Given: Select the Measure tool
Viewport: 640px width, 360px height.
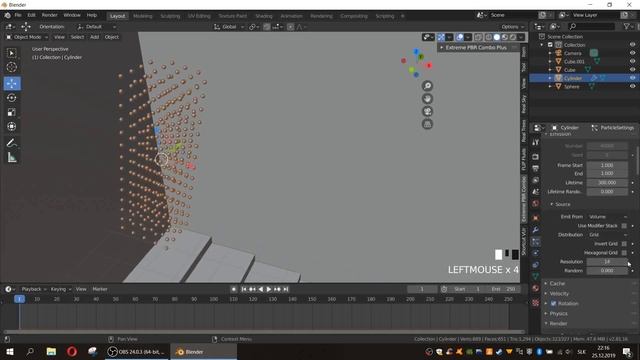Looking at the screenshot, I should 11,157.
